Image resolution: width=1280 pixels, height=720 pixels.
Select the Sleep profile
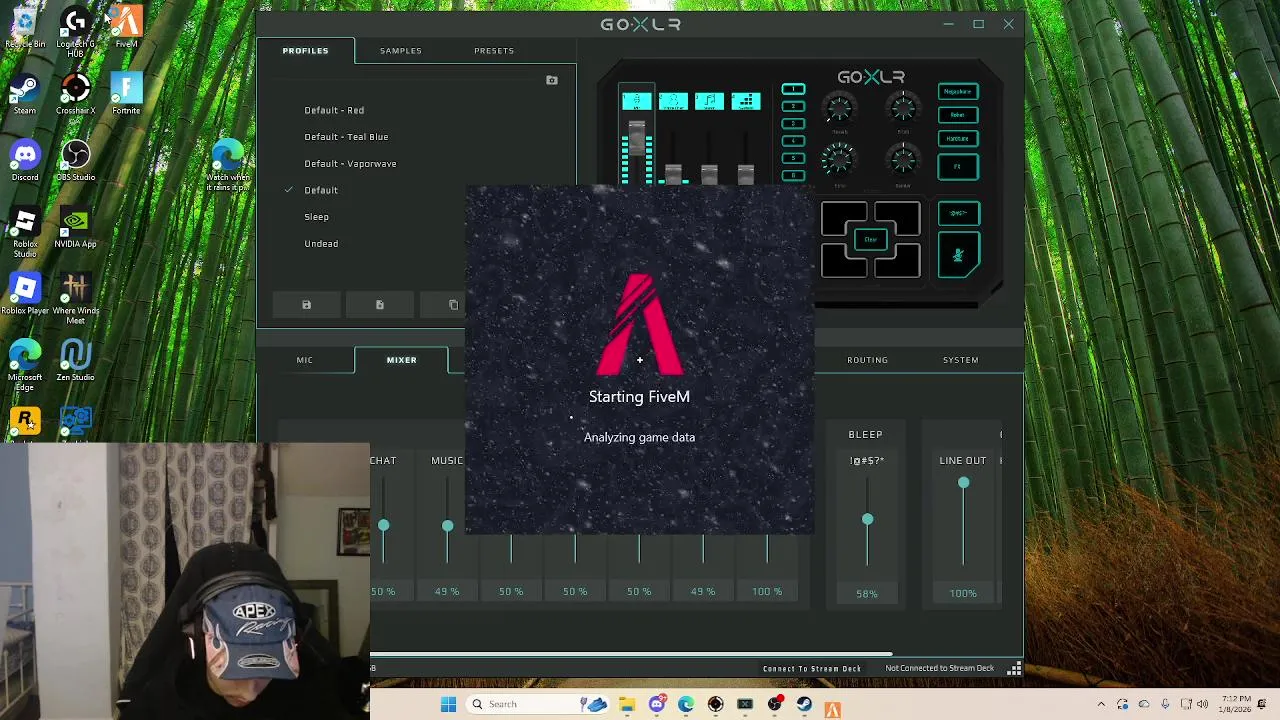pos(316,217)
